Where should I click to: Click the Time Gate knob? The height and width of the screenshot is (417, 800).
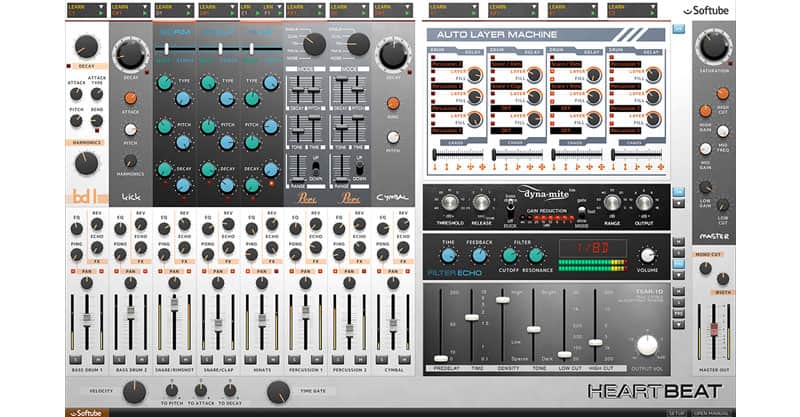(x=279, y=392)
